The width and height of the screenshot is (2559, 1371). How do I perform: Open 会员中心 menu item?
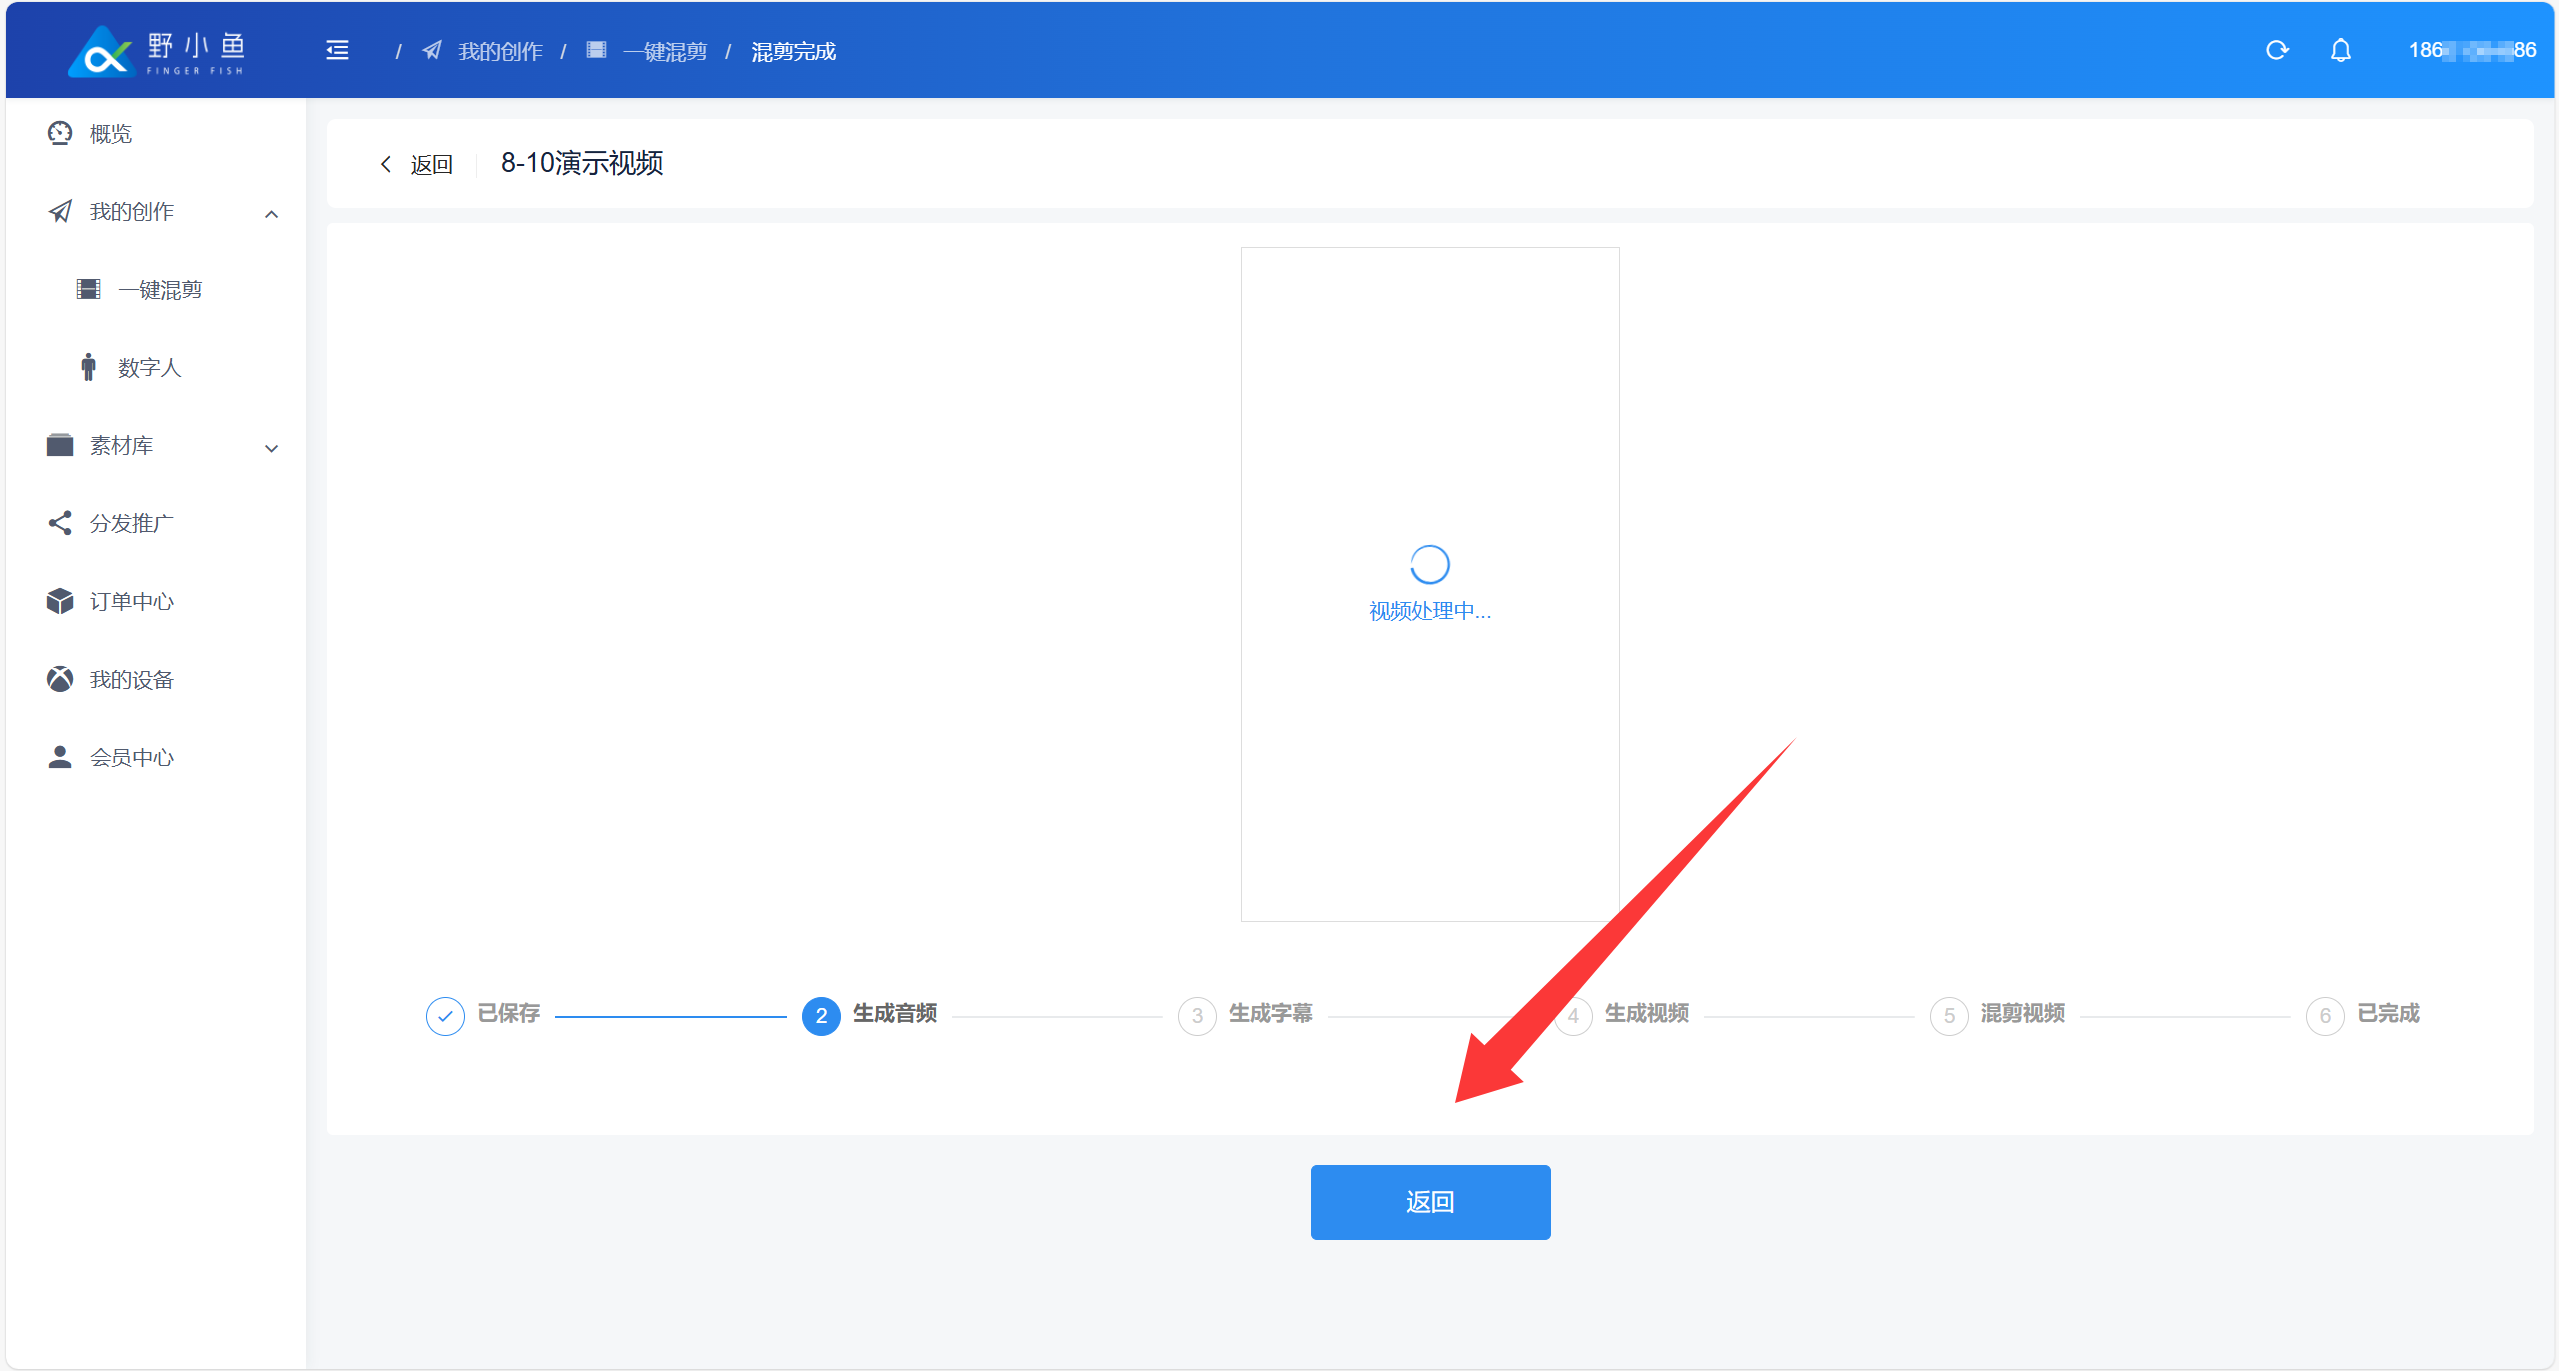[131, 757]
